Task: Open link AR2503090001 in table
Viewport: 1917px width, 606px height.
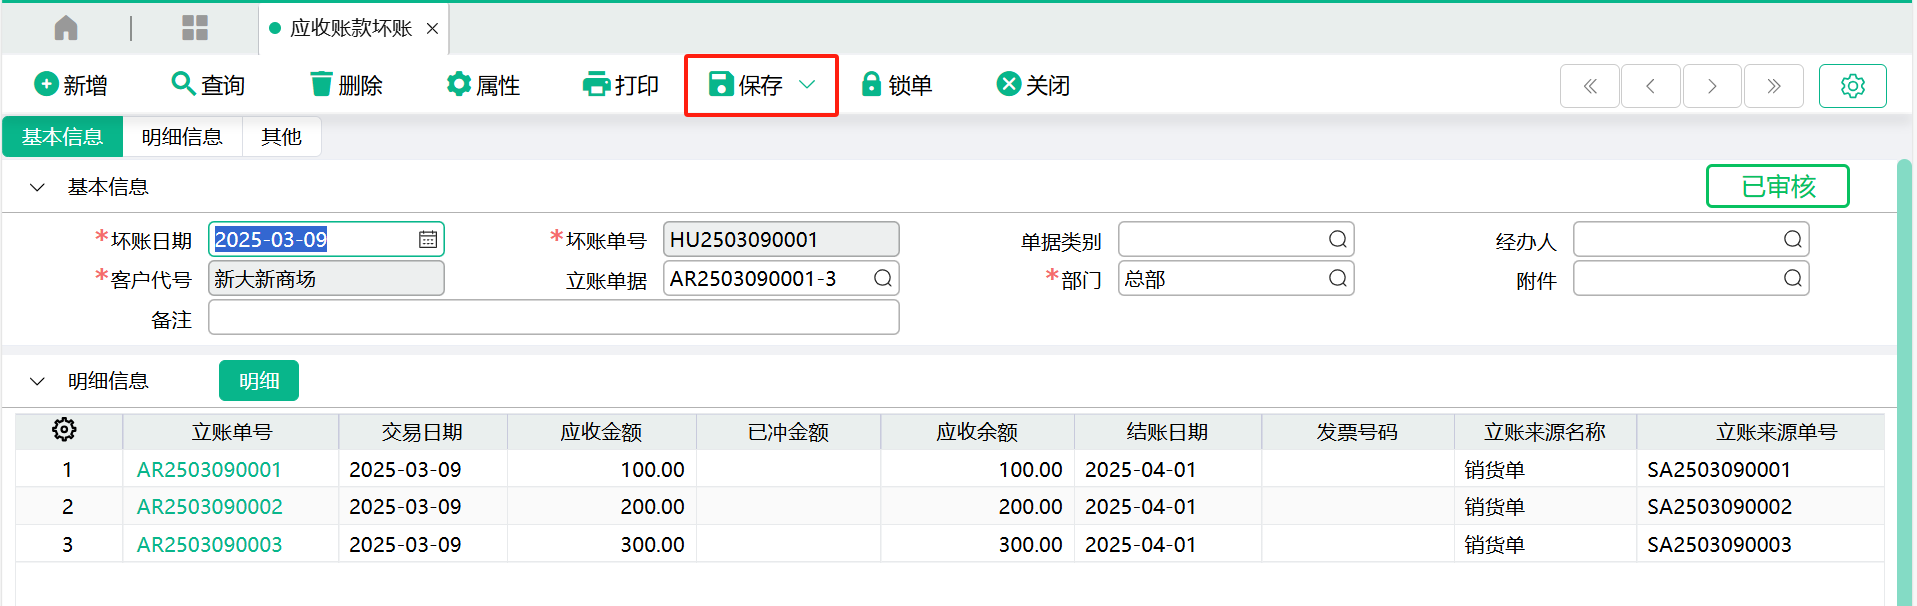Action: [209, 470]
